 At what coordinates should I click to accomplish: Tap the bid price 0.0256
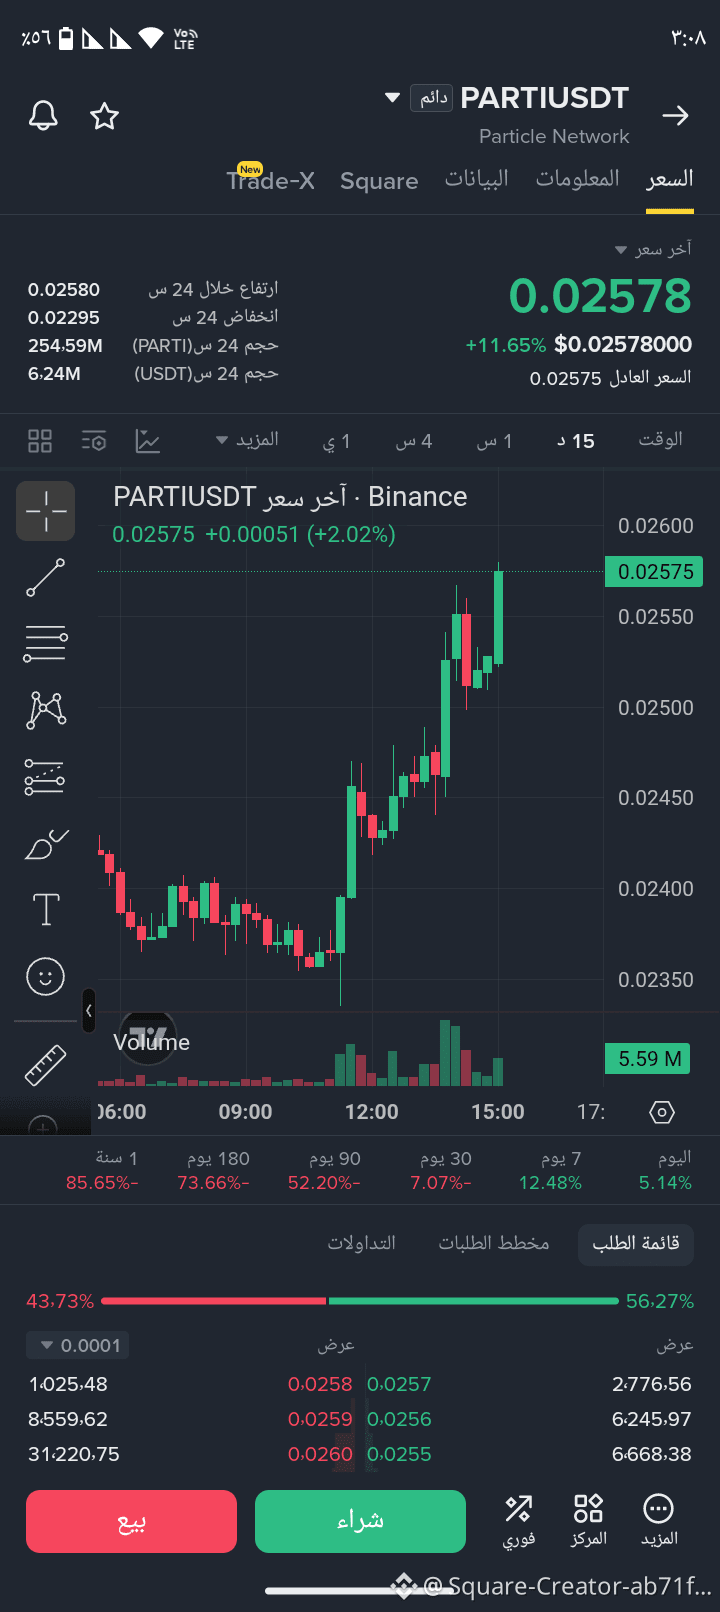coord(399,1419)
